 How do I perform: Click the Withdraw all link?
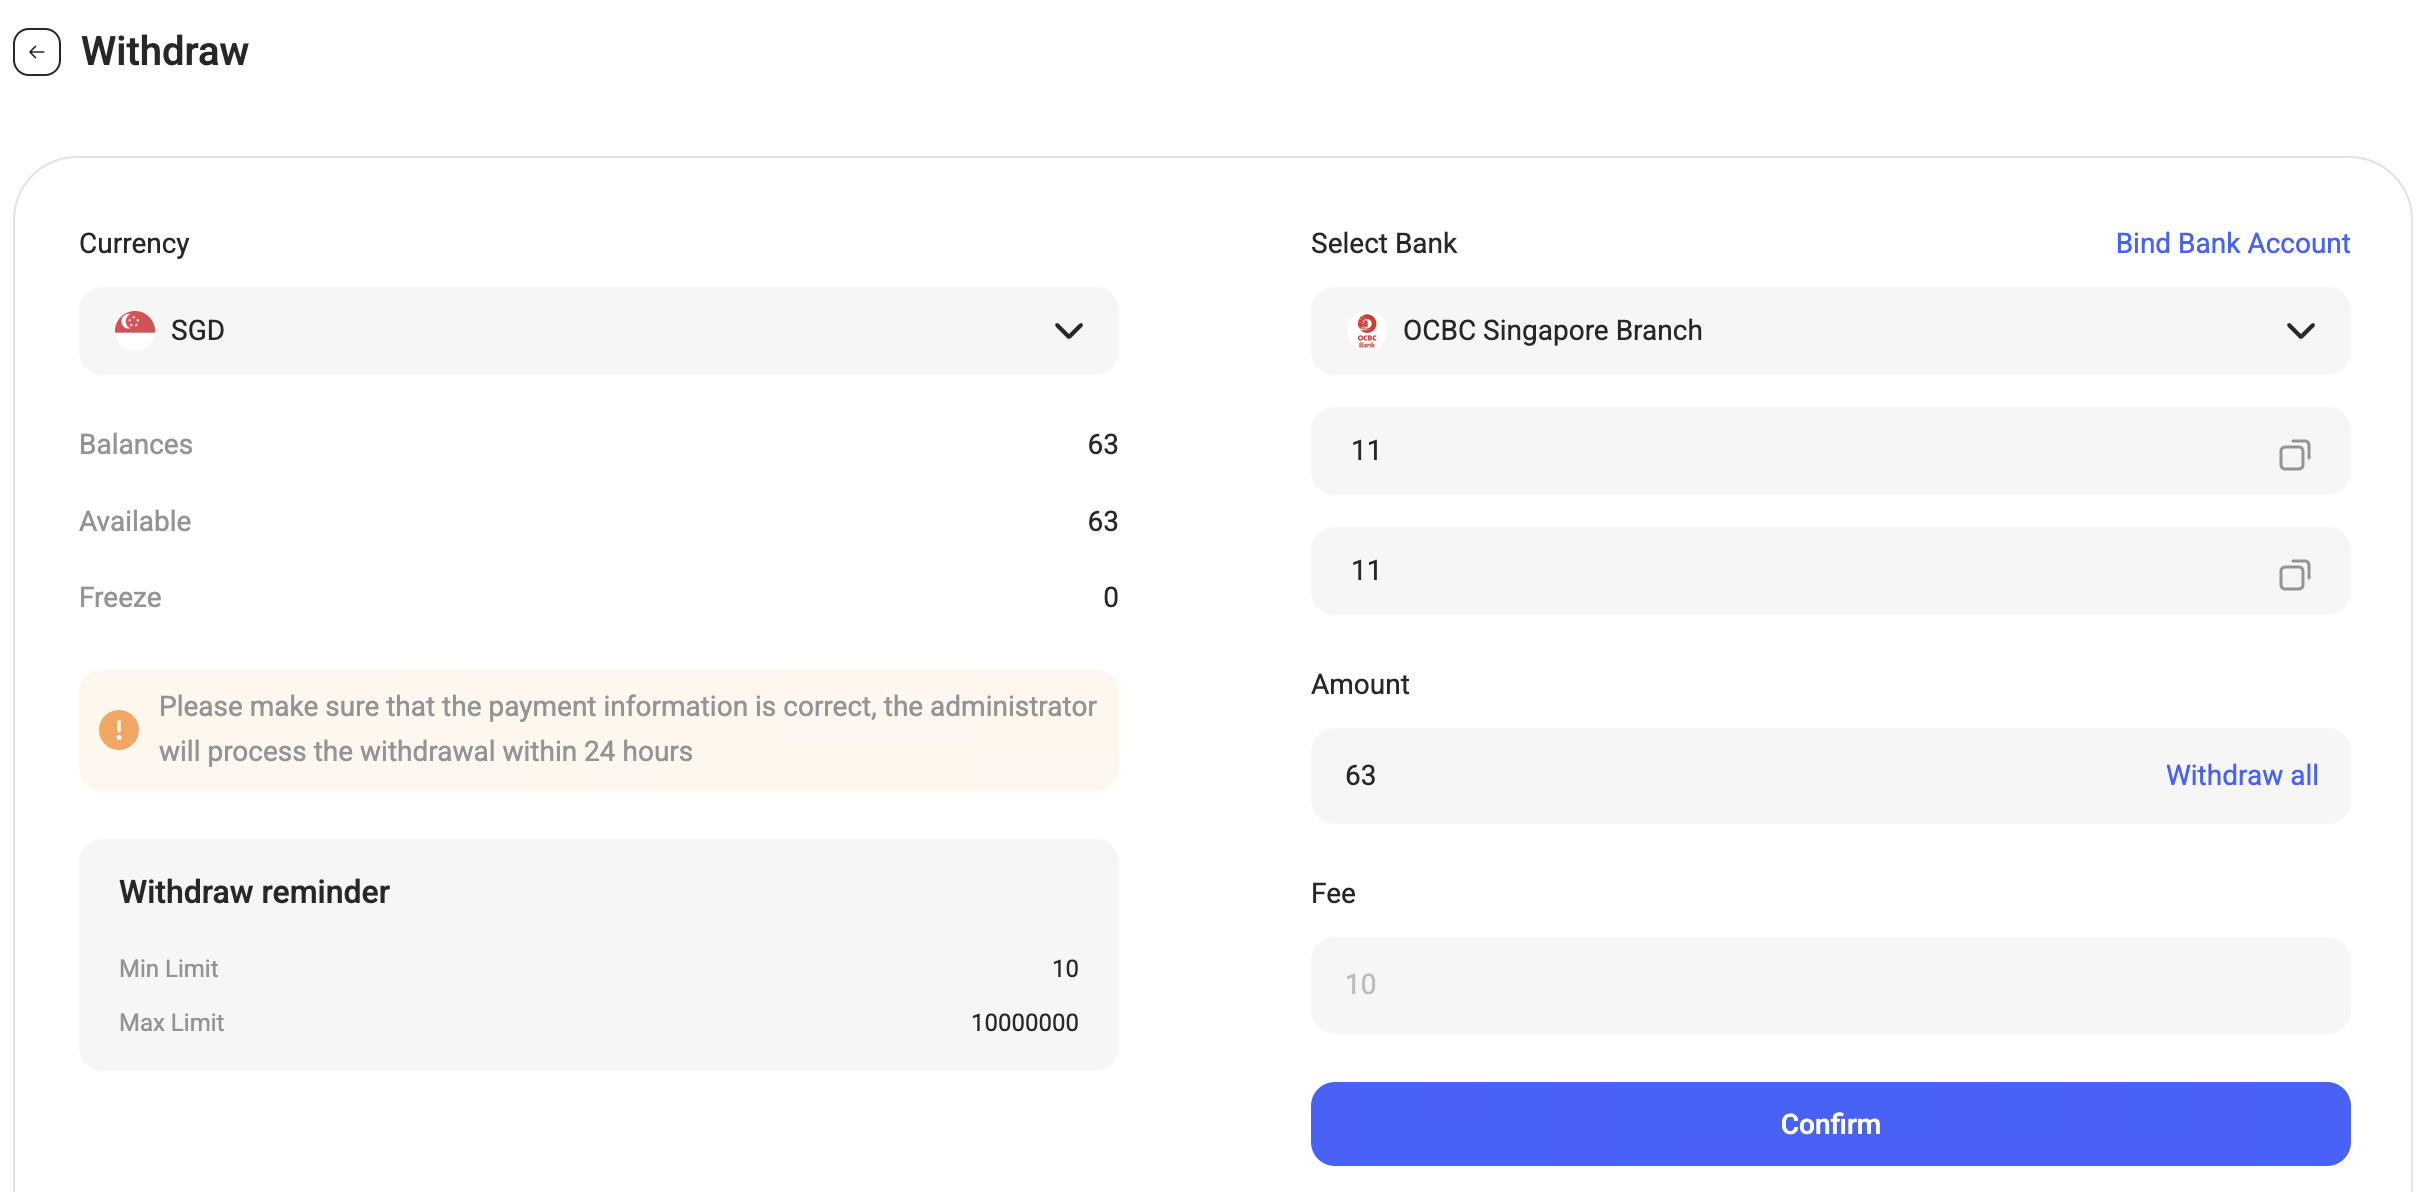click(2241, 775)
